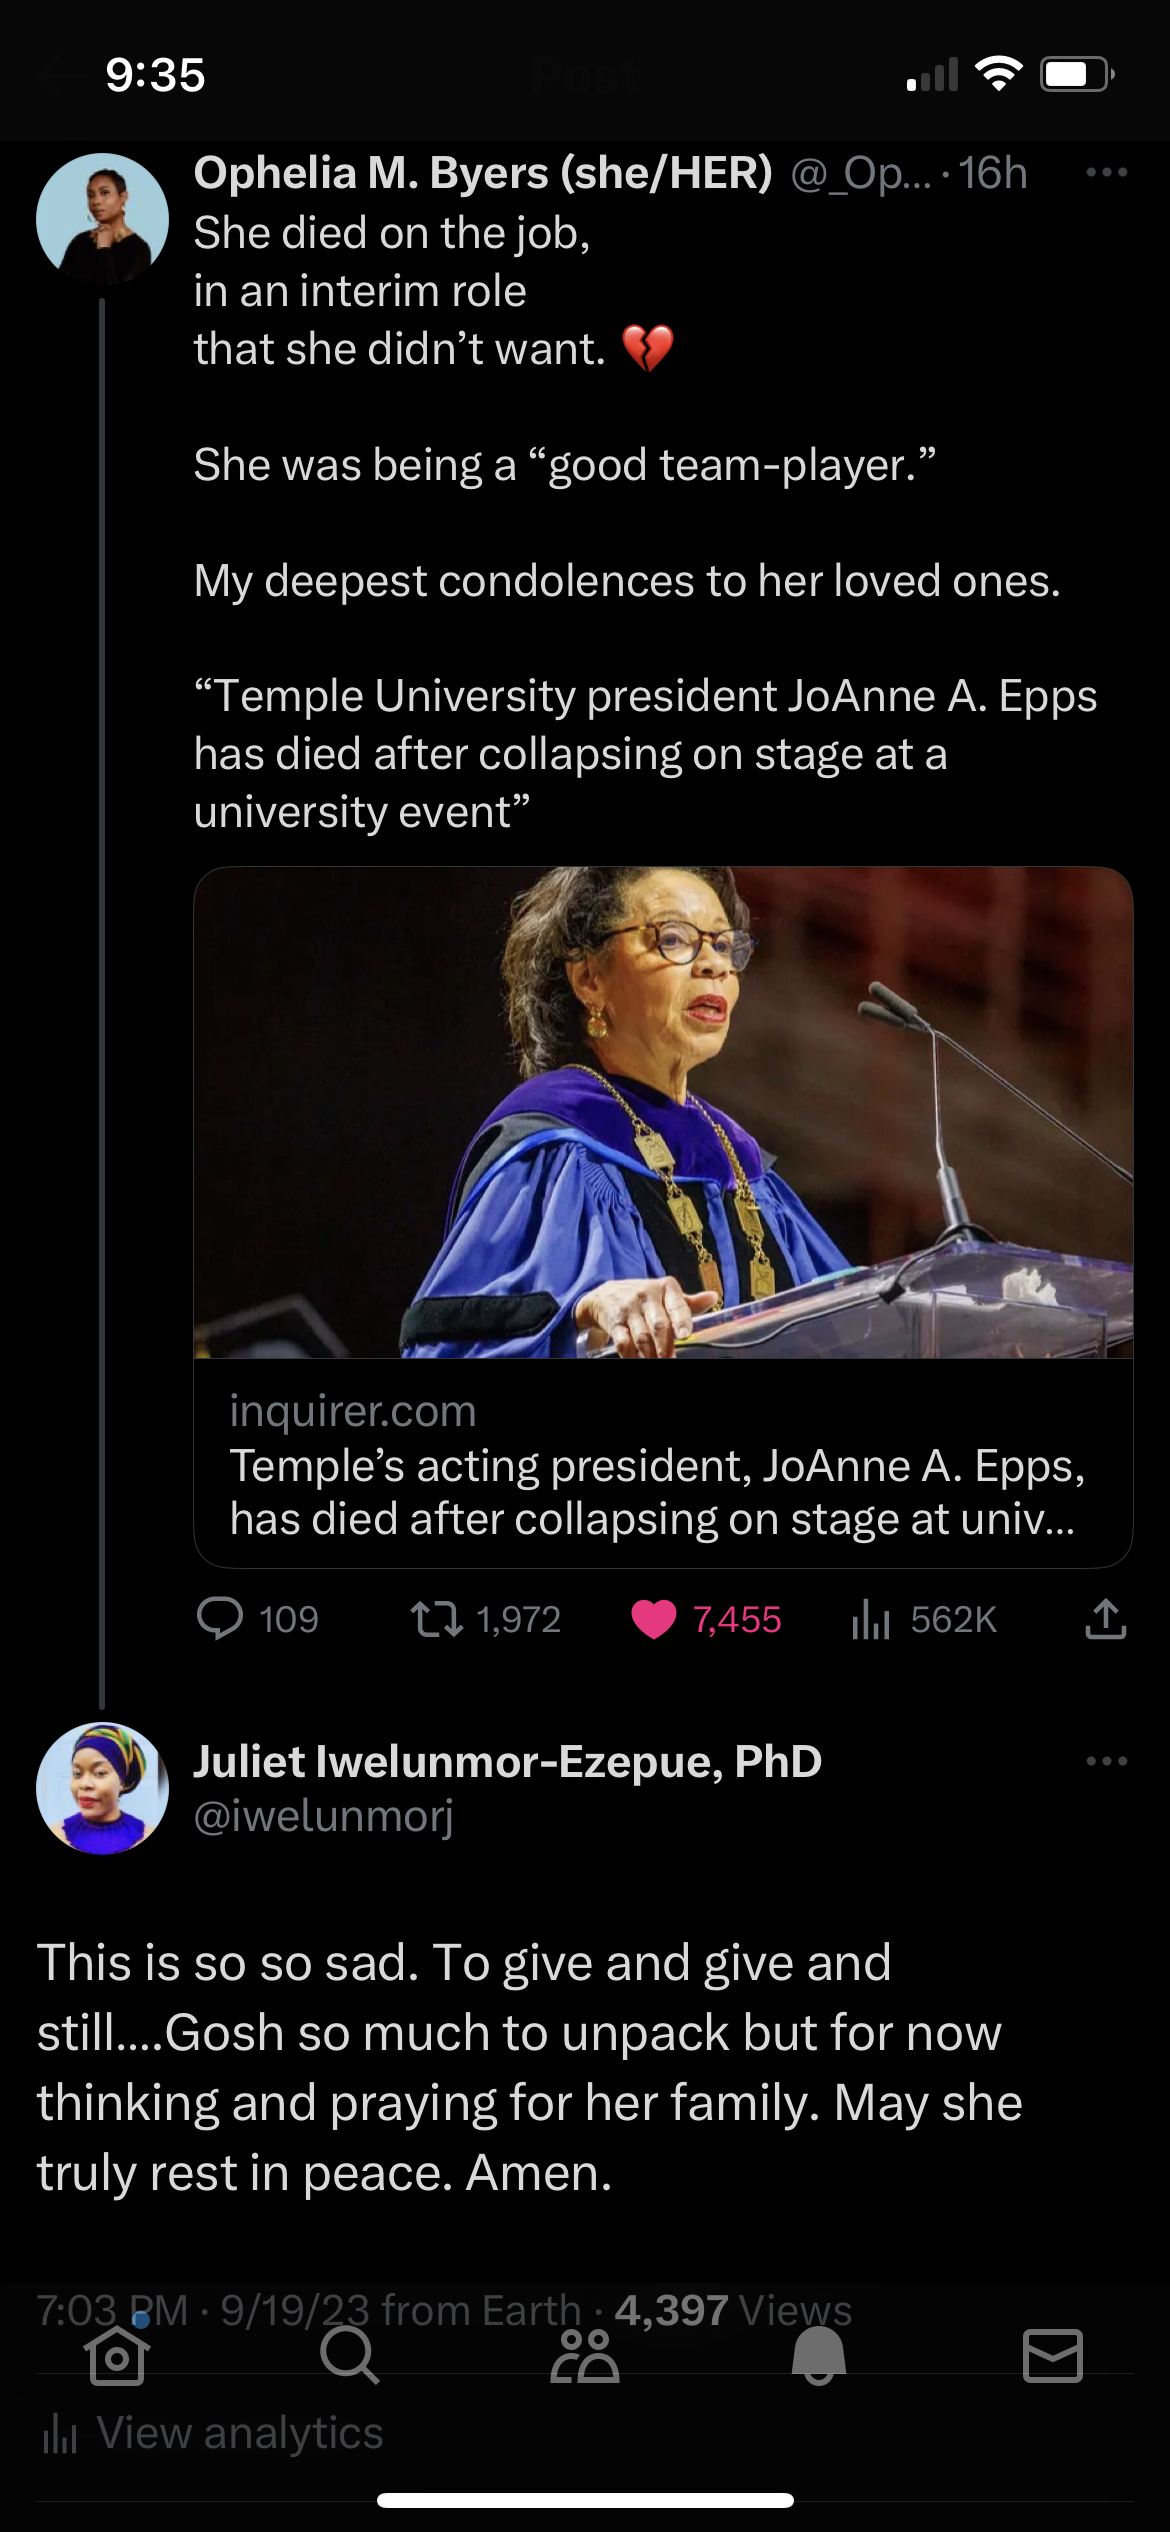Open the Communities tab

pos(585,2357)
